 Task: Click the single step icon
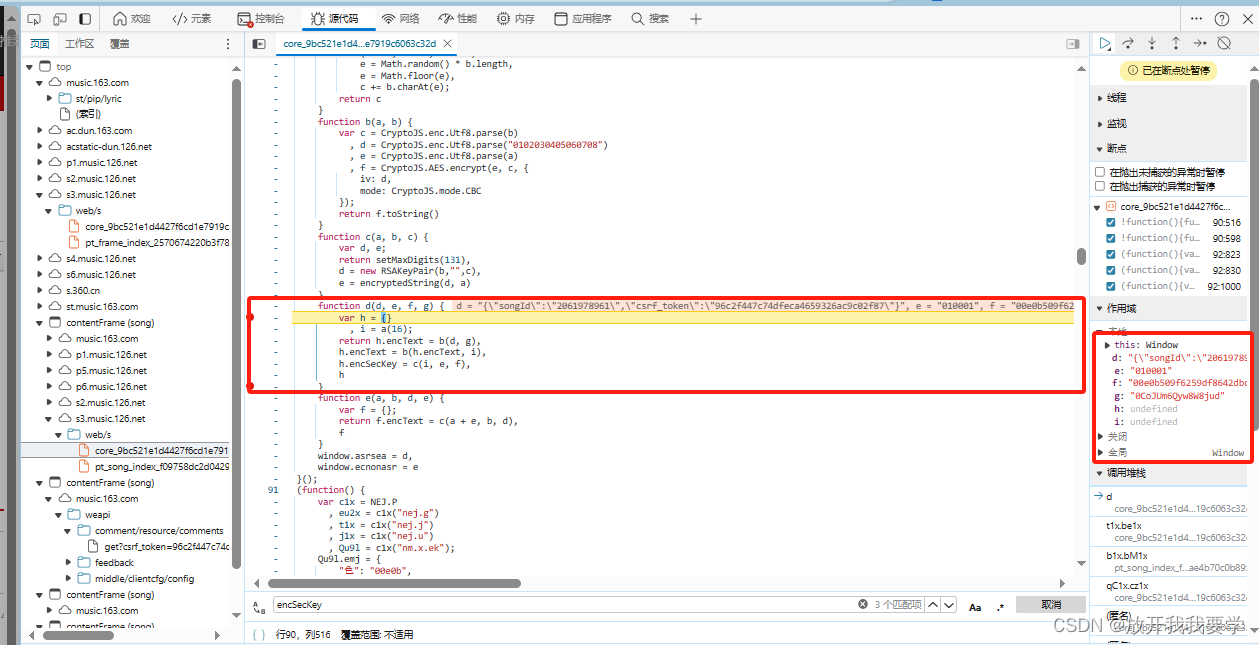[x=1199, y=43]
